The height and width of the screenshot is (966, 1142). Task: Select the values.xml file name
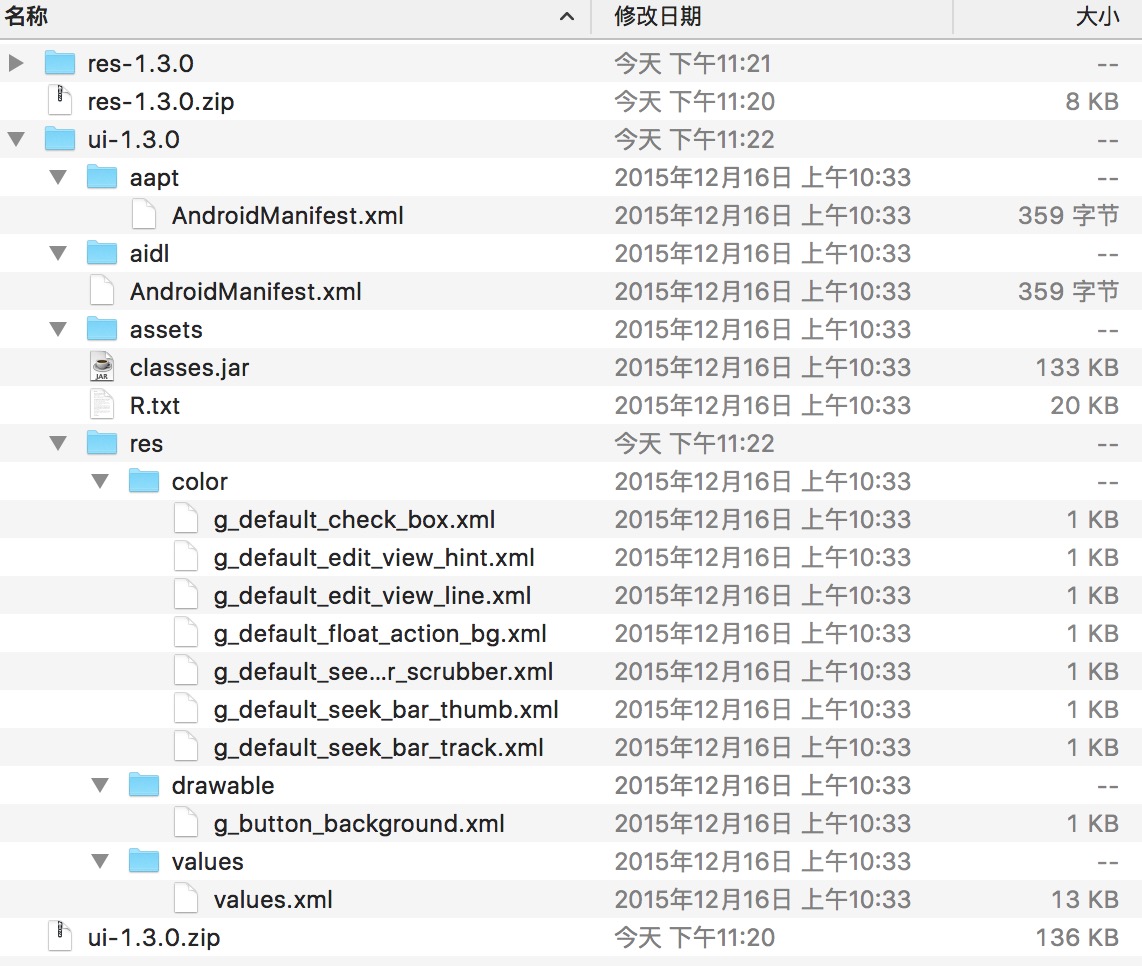273,900
